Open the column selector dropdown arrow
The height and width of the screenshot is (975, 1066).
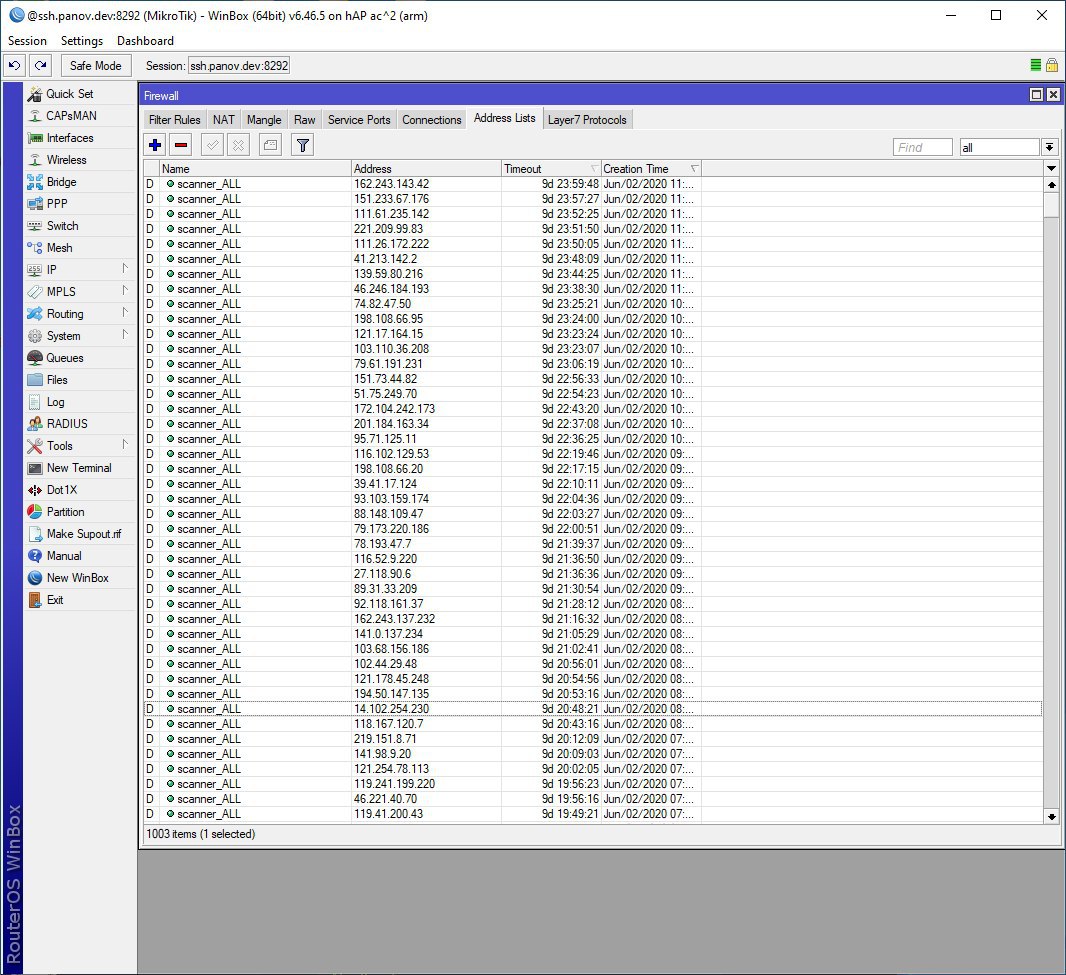pyautogui.click(x=1051, y=168)
